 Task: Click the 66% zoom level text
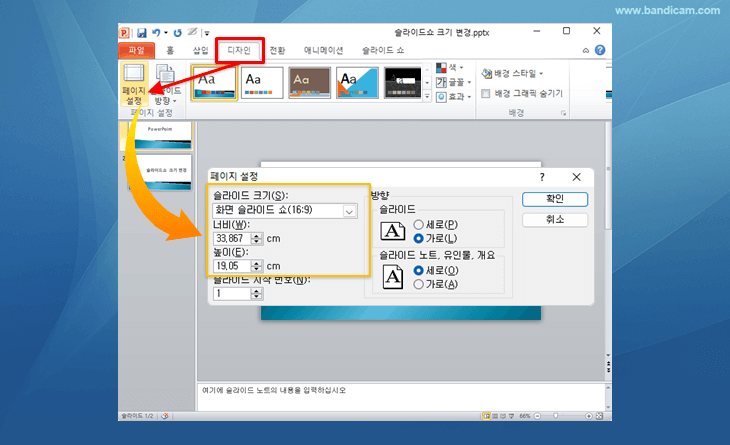coord(525,416)
